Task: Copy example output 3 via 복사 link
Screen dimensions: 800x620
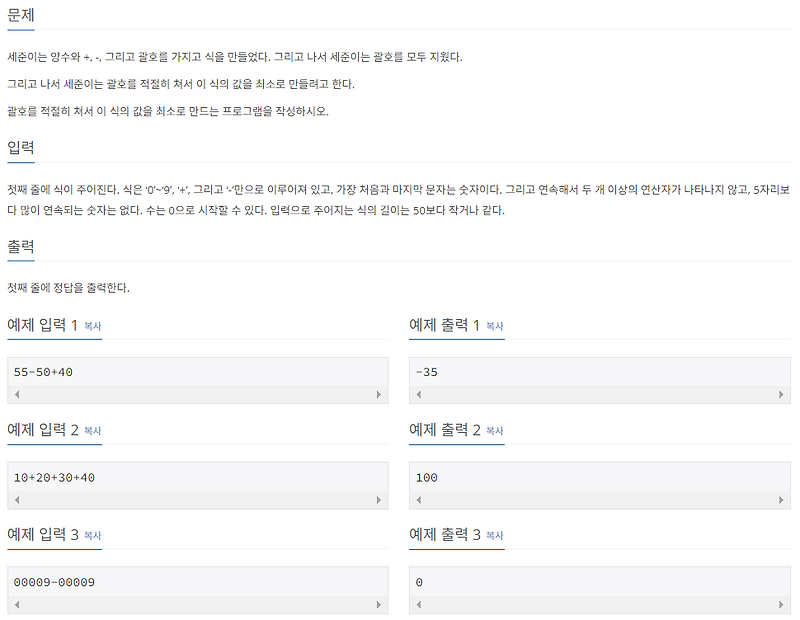Action: pyautogui.click(x=494, y=535)
